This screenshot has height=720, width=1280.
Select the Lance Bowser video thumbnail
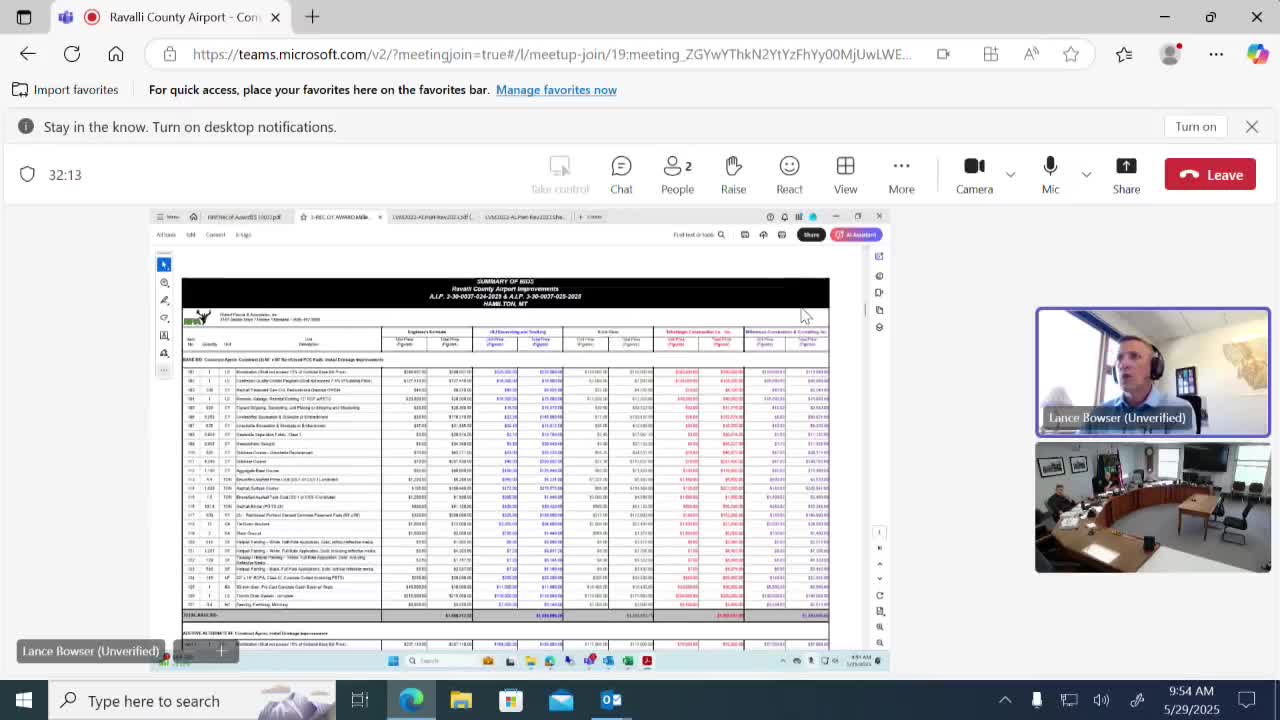tap(1152, 372)
